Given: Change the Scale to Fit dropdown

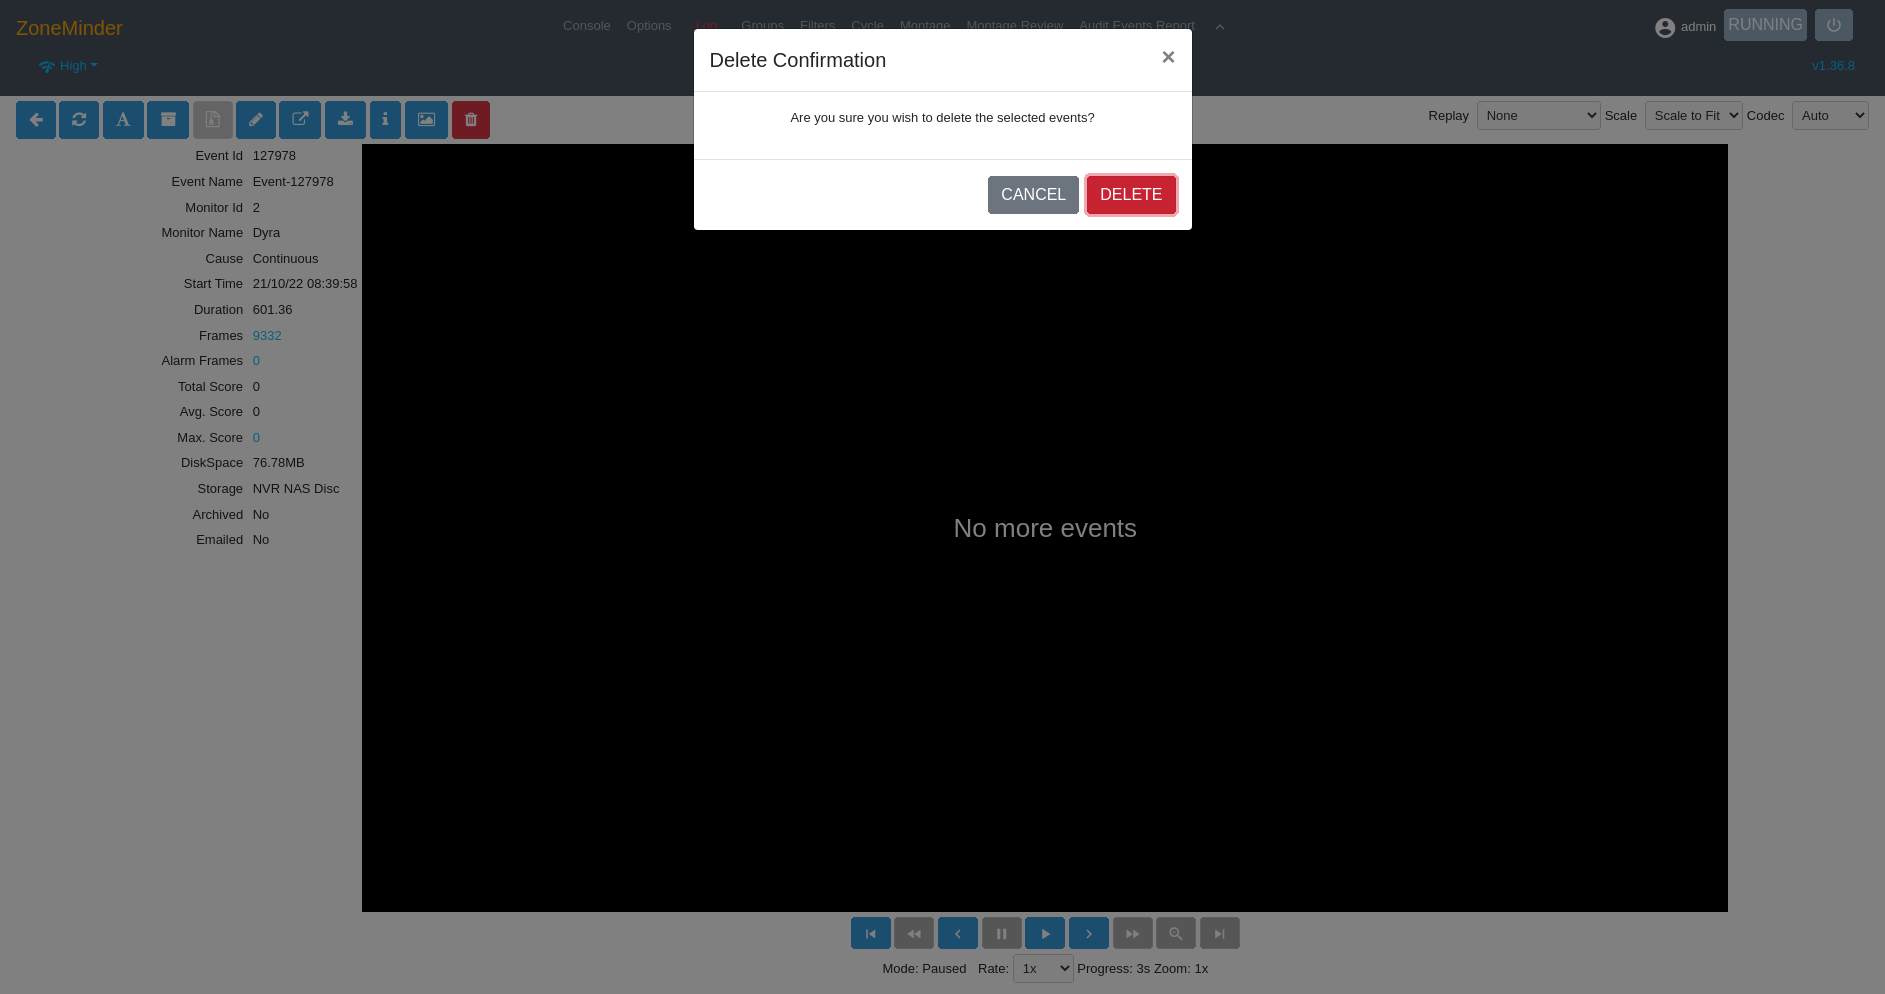Looking at the screenshot, I should 1693,115.
